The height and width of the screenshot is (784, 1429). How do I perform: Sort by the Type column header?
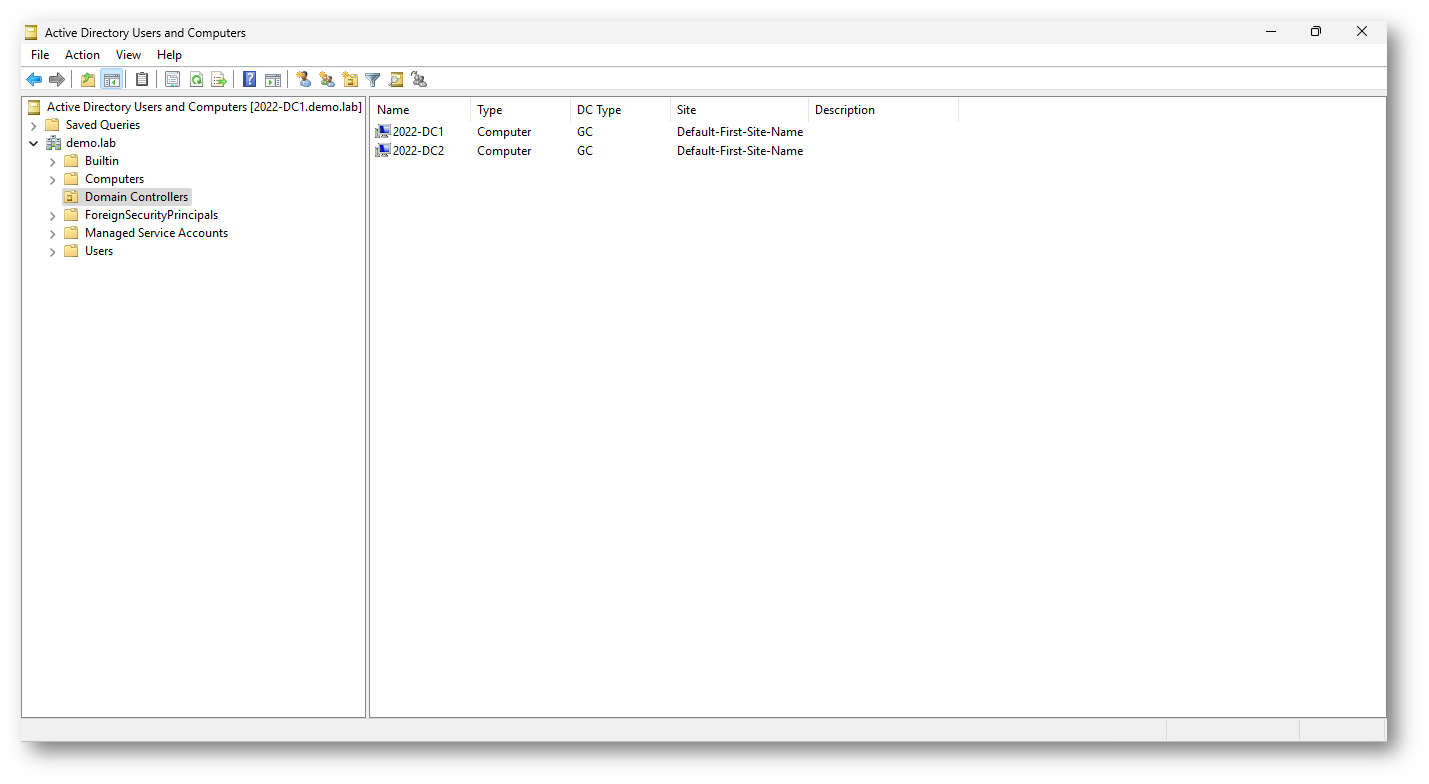point(520,110)
